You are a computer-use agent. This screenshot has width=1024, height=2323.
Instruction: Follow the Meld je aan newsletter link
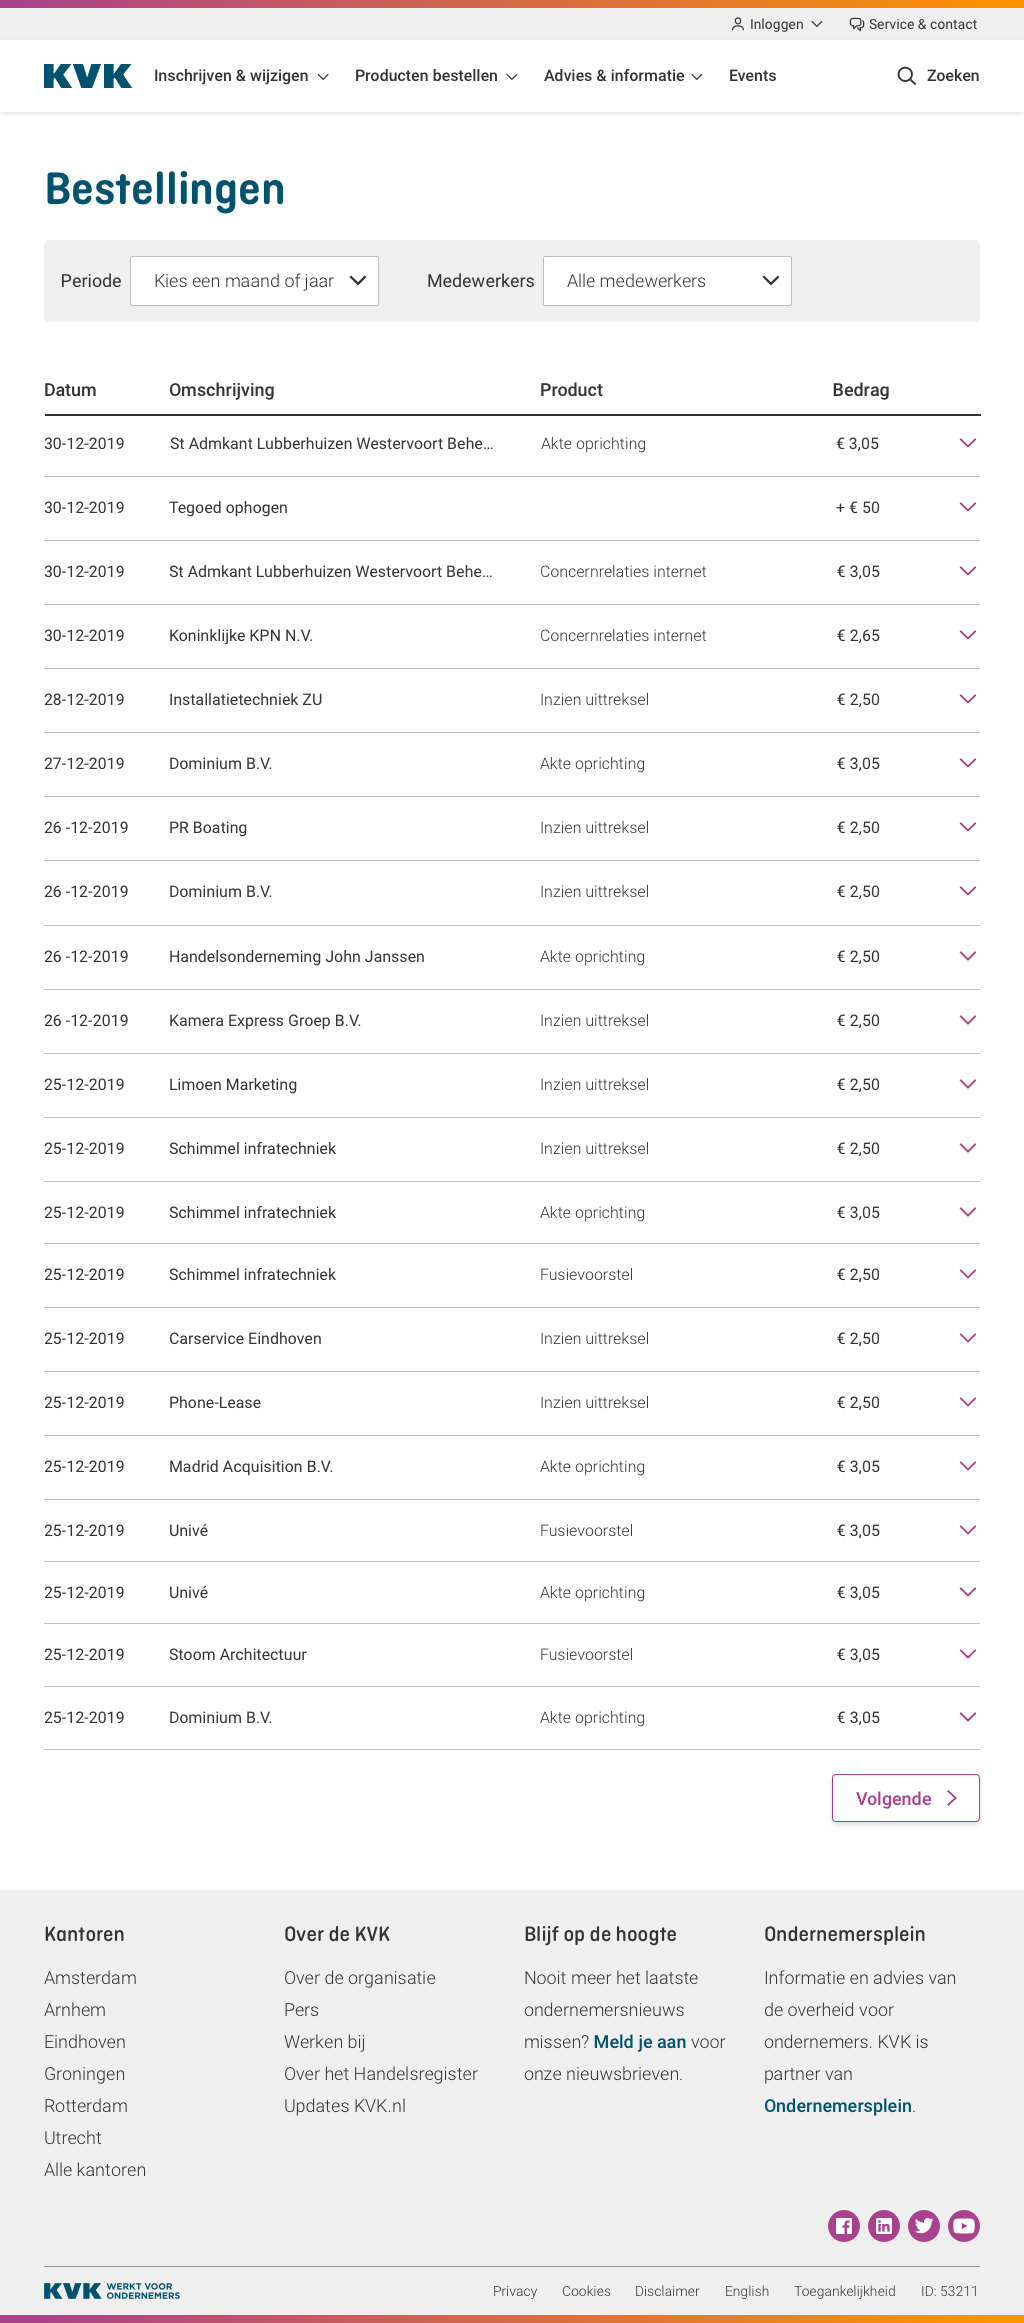[x=640, y=2042]
